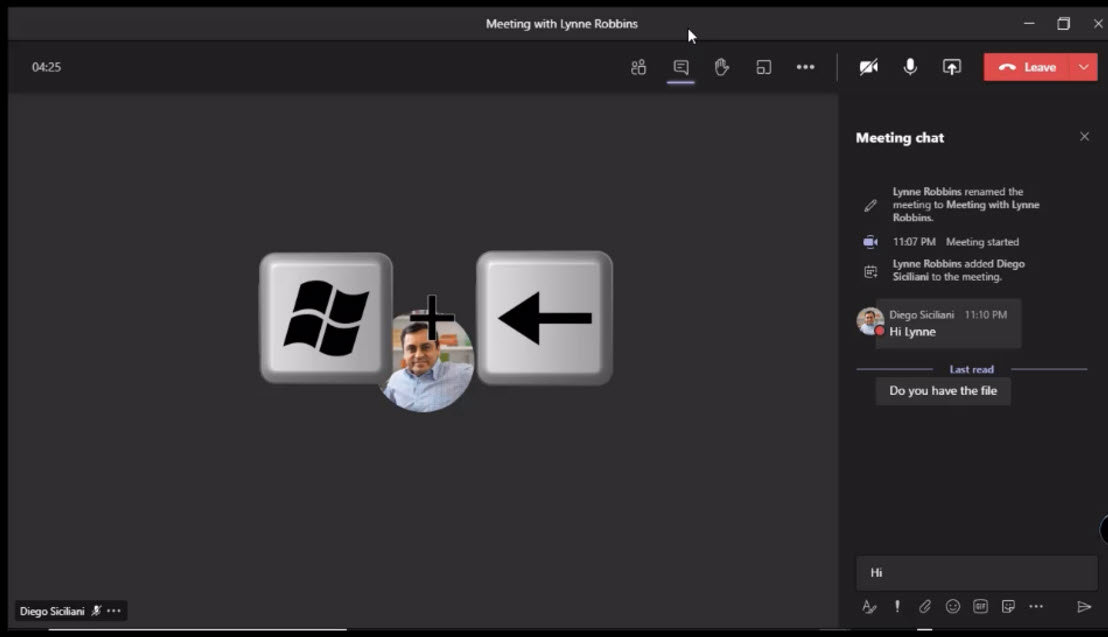Close the Meeting chat panel
The image size is (1108, 637).
(x=1084, y=137)
